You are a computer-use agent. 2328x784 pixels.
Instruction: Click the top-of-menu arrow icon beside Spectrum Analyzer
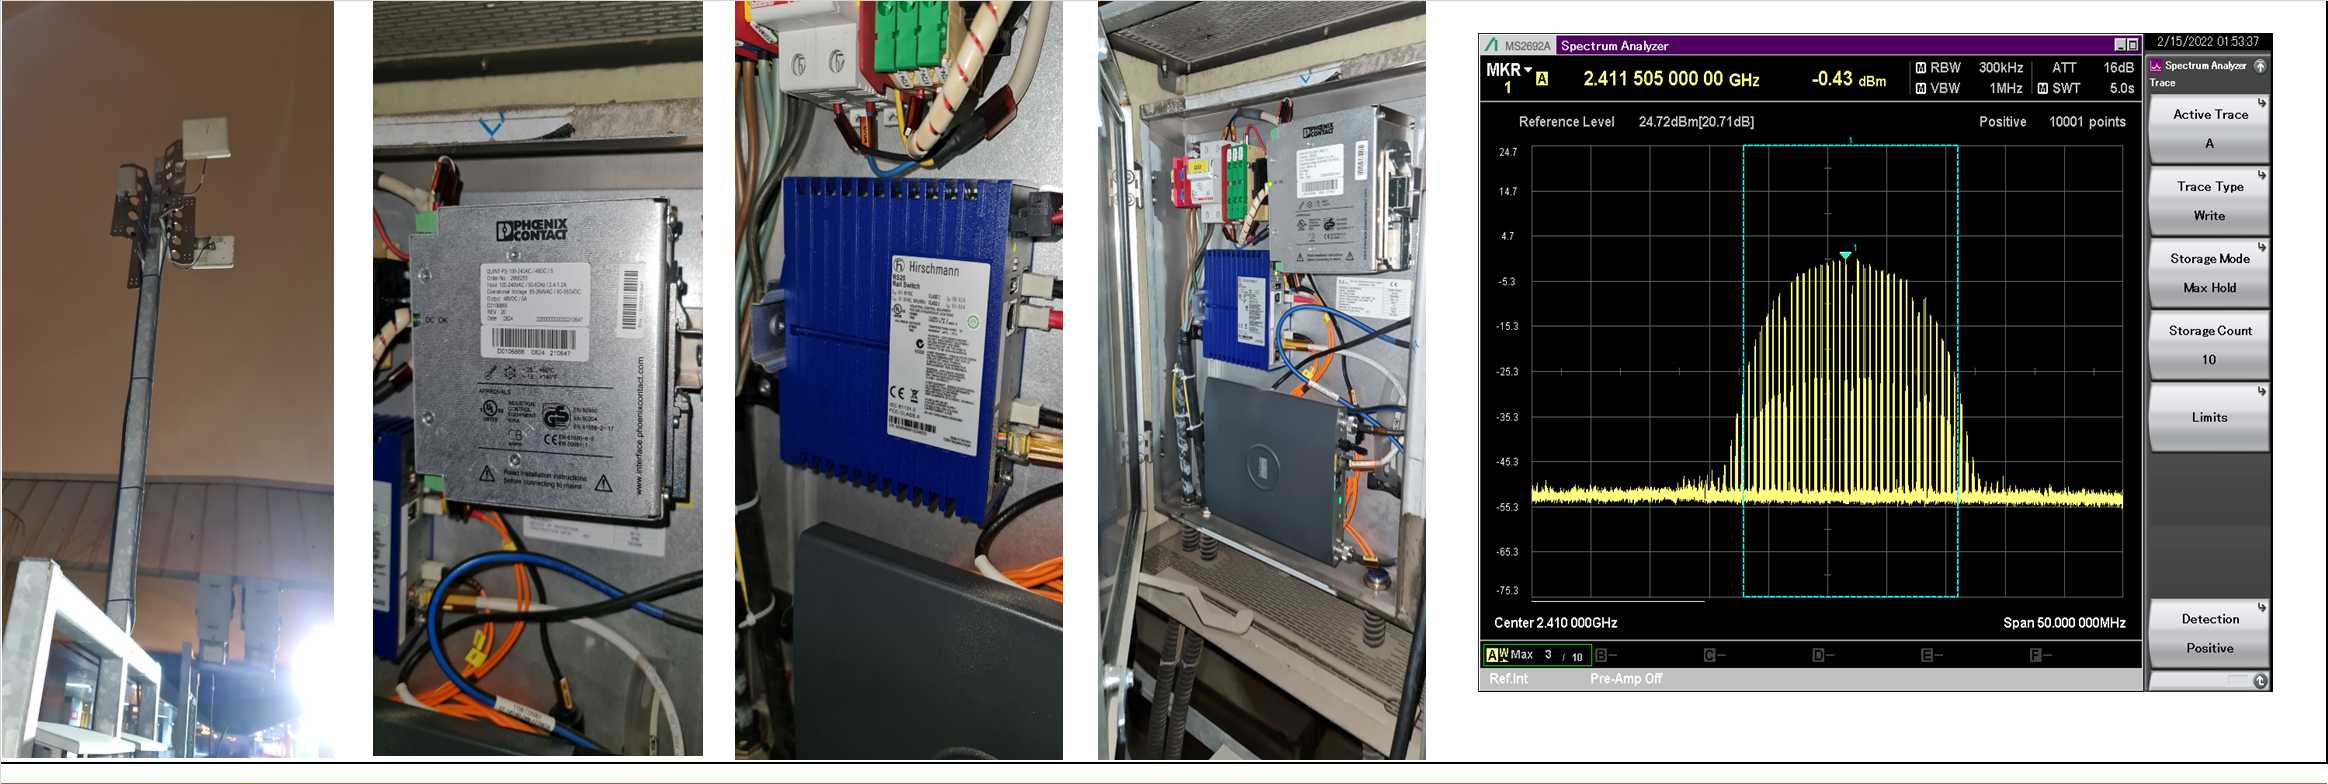click(2259, 66)
